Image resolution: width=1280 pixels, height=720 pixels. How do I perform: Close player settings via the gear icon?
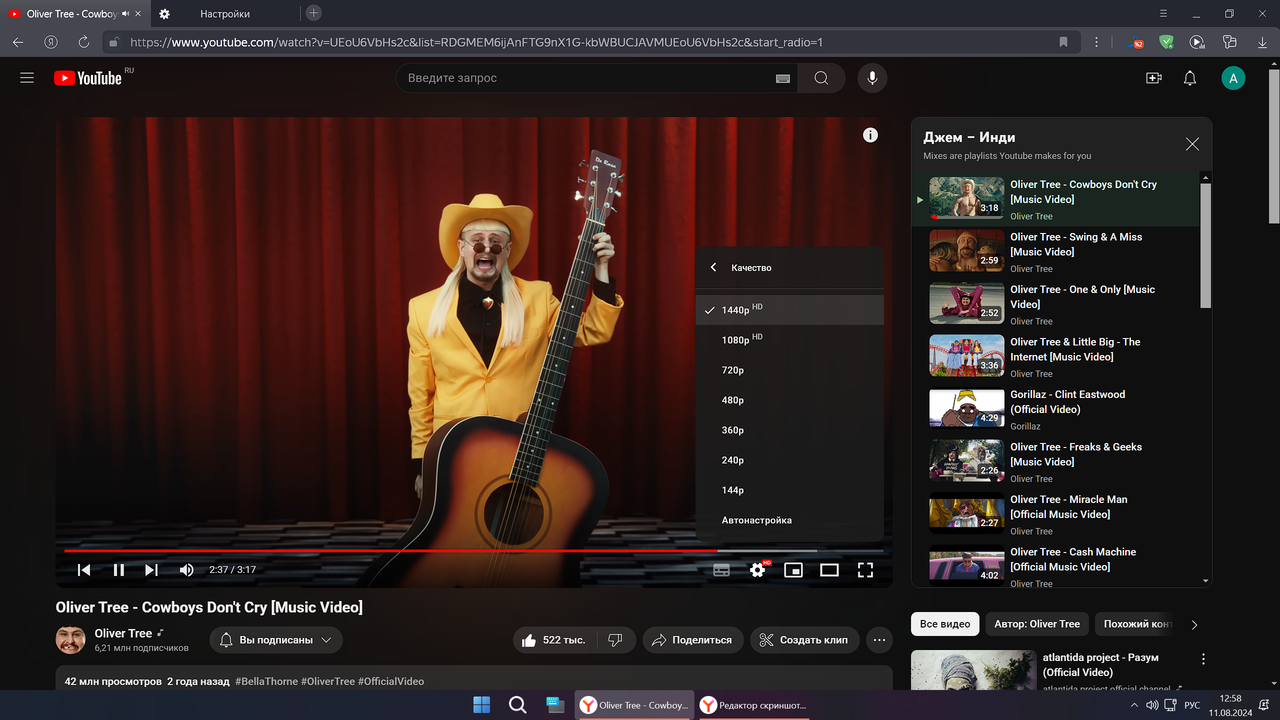pos(758,570)
